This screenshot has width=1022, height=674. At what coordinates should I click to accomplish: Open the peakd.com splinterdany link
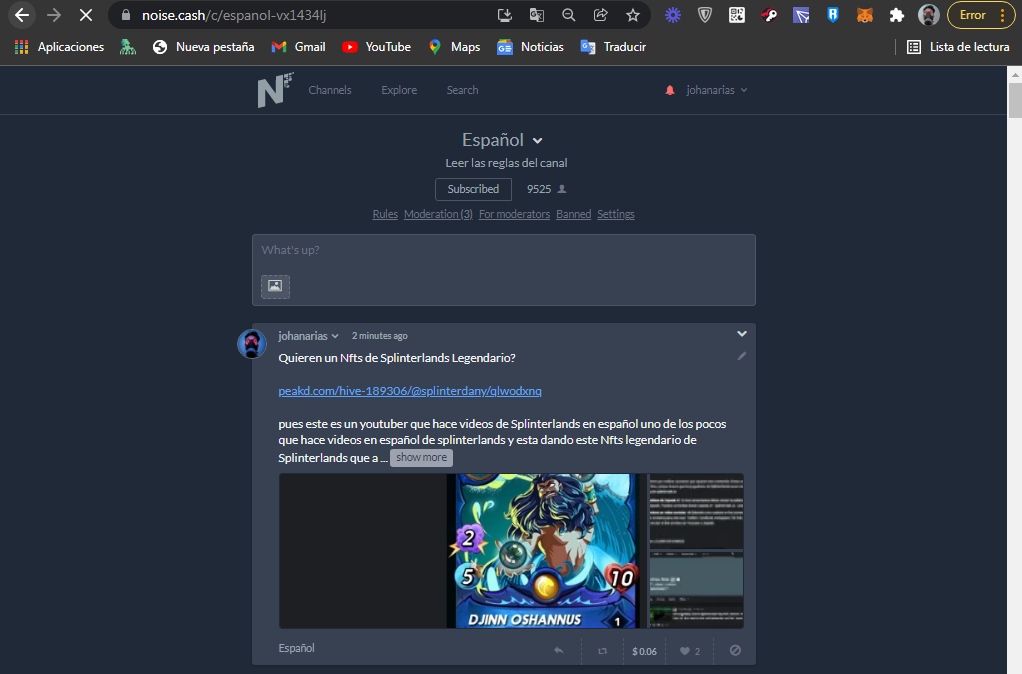tap(410, 390)
